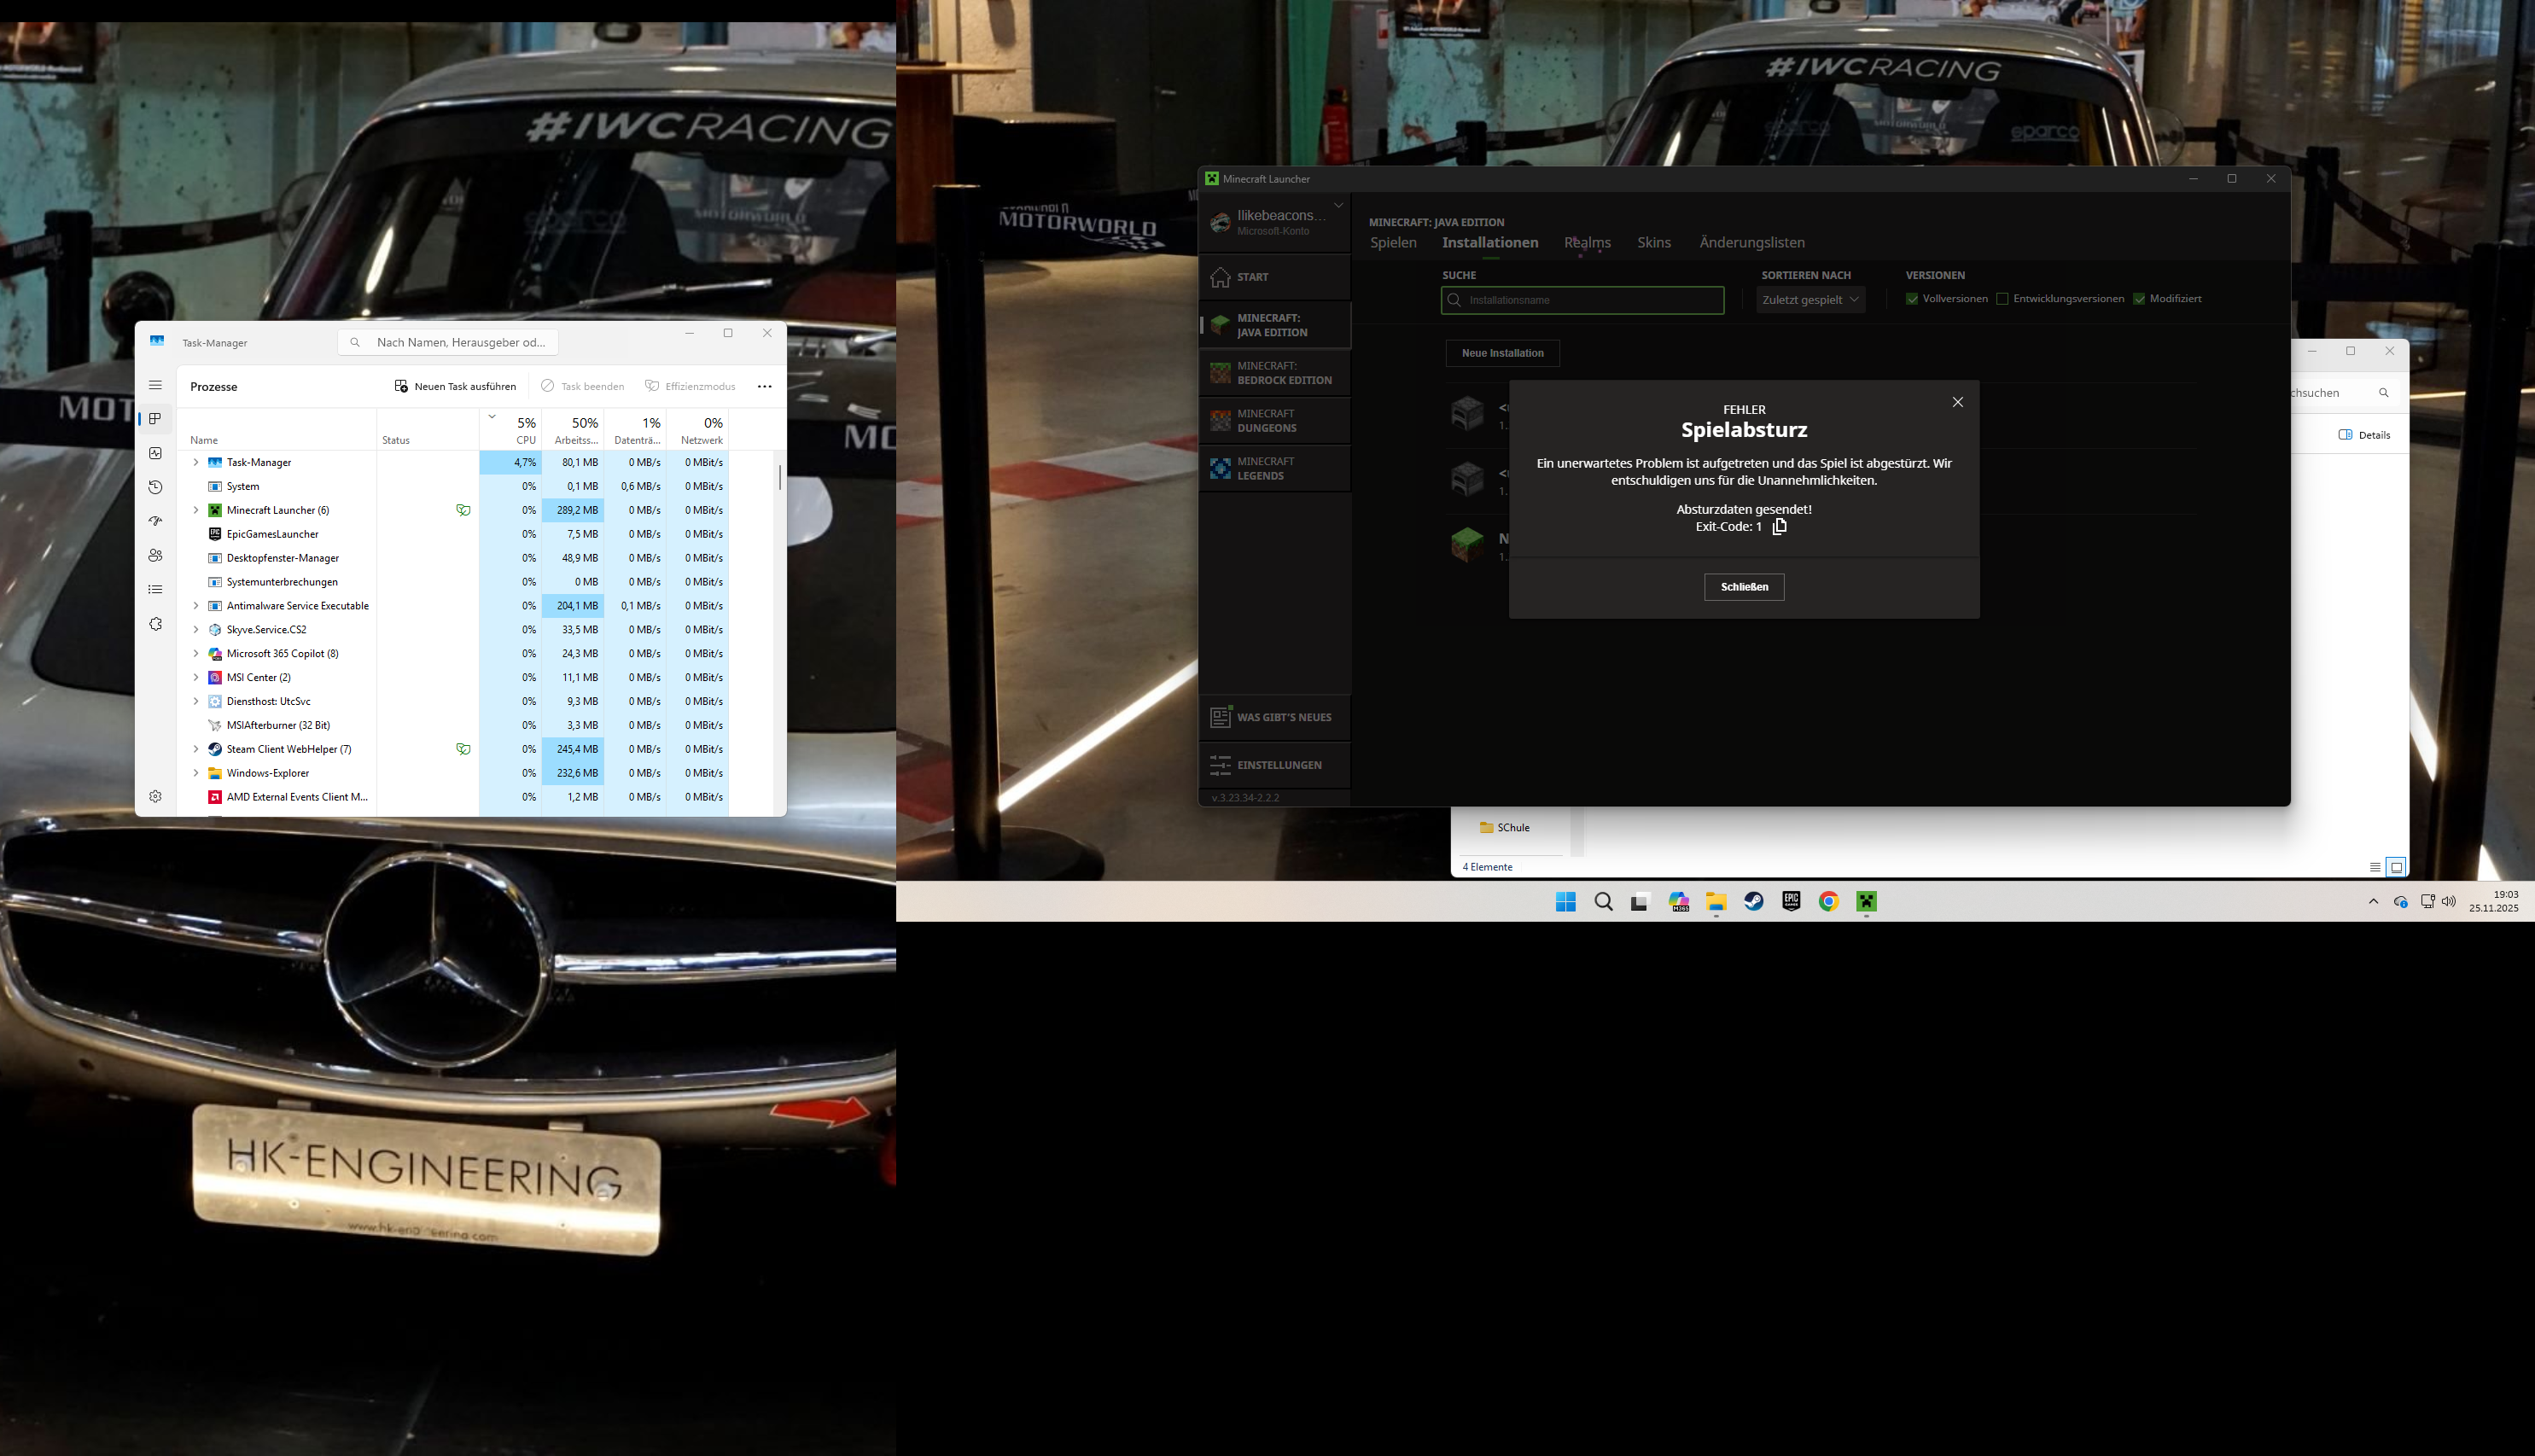Open Task Manager hamburger navigation menu

click(155, 385)
